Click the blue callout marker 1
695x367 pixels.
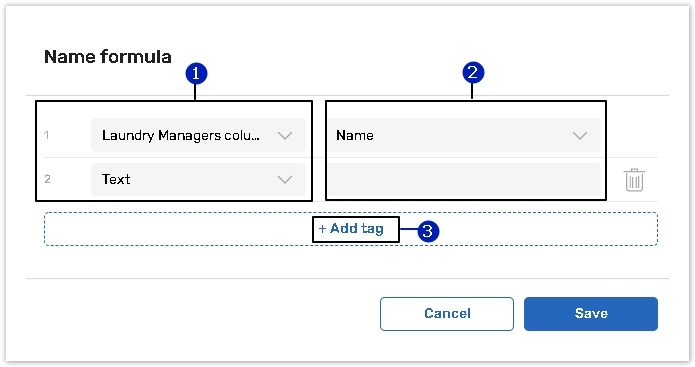pyautogui.click(x=196, y=74)
